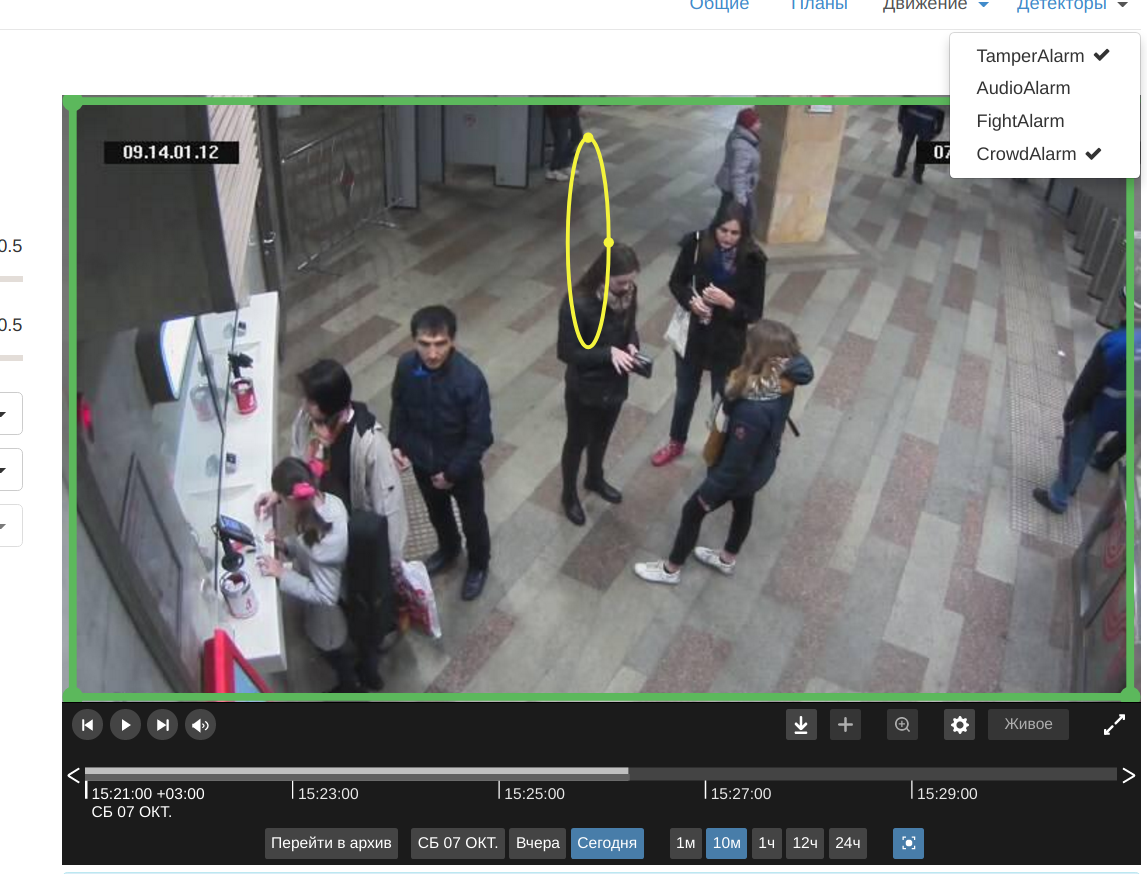
Task: Shift timeline right with forward arrow
Action: tap(1129, 775)
